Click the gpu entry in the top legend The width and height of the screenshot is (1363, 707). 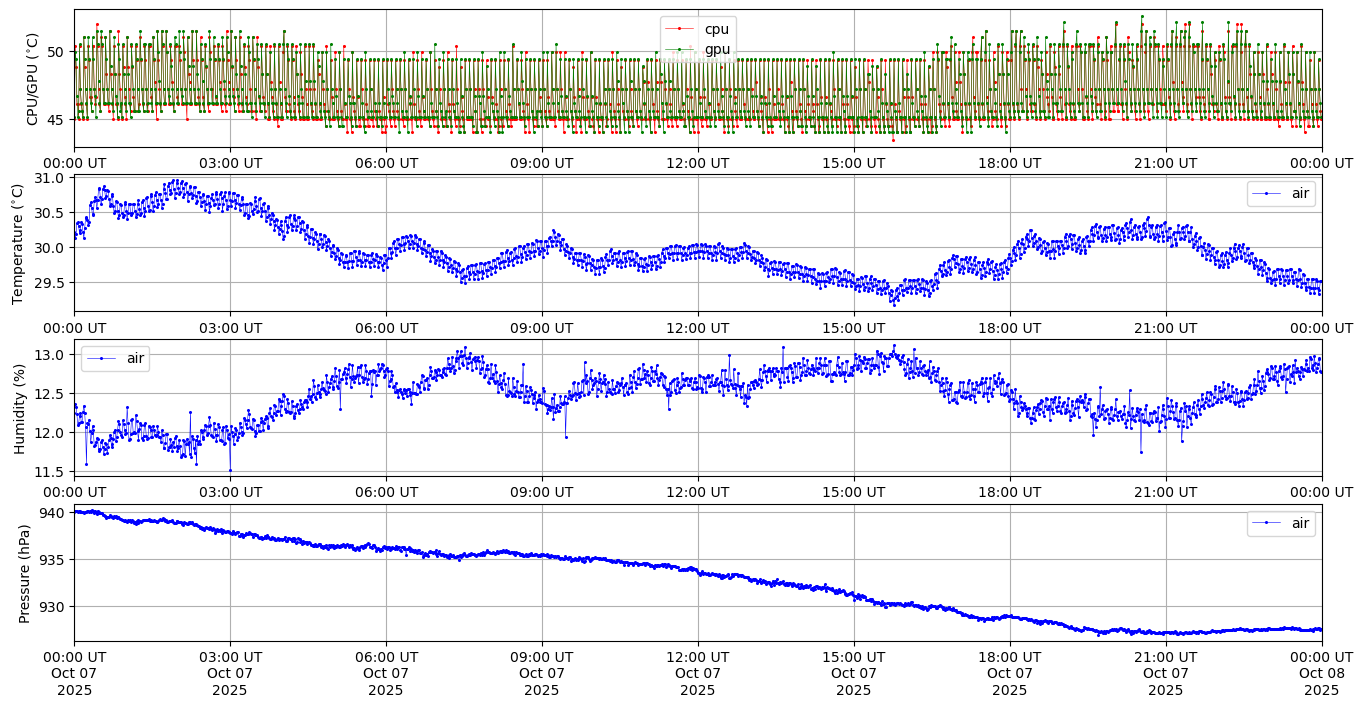pyautogui.click(x=716, y=49)
